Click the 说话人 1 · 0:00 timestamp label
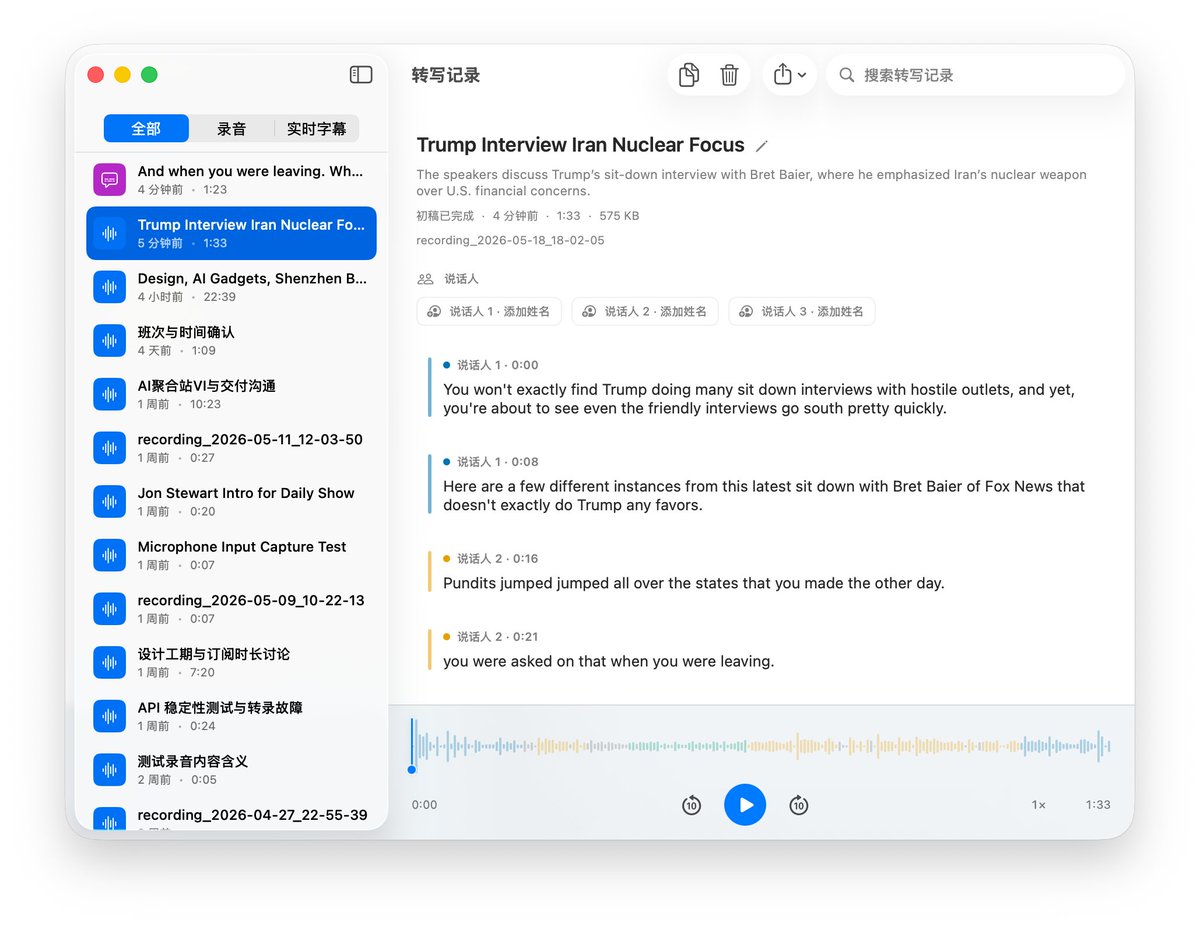 [x=497, y=365]
